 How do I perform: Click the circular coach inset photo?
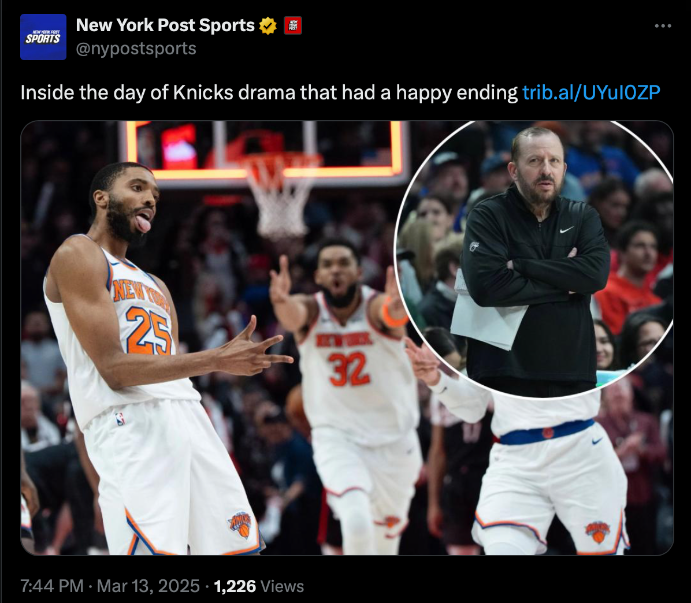coord(534,258)
